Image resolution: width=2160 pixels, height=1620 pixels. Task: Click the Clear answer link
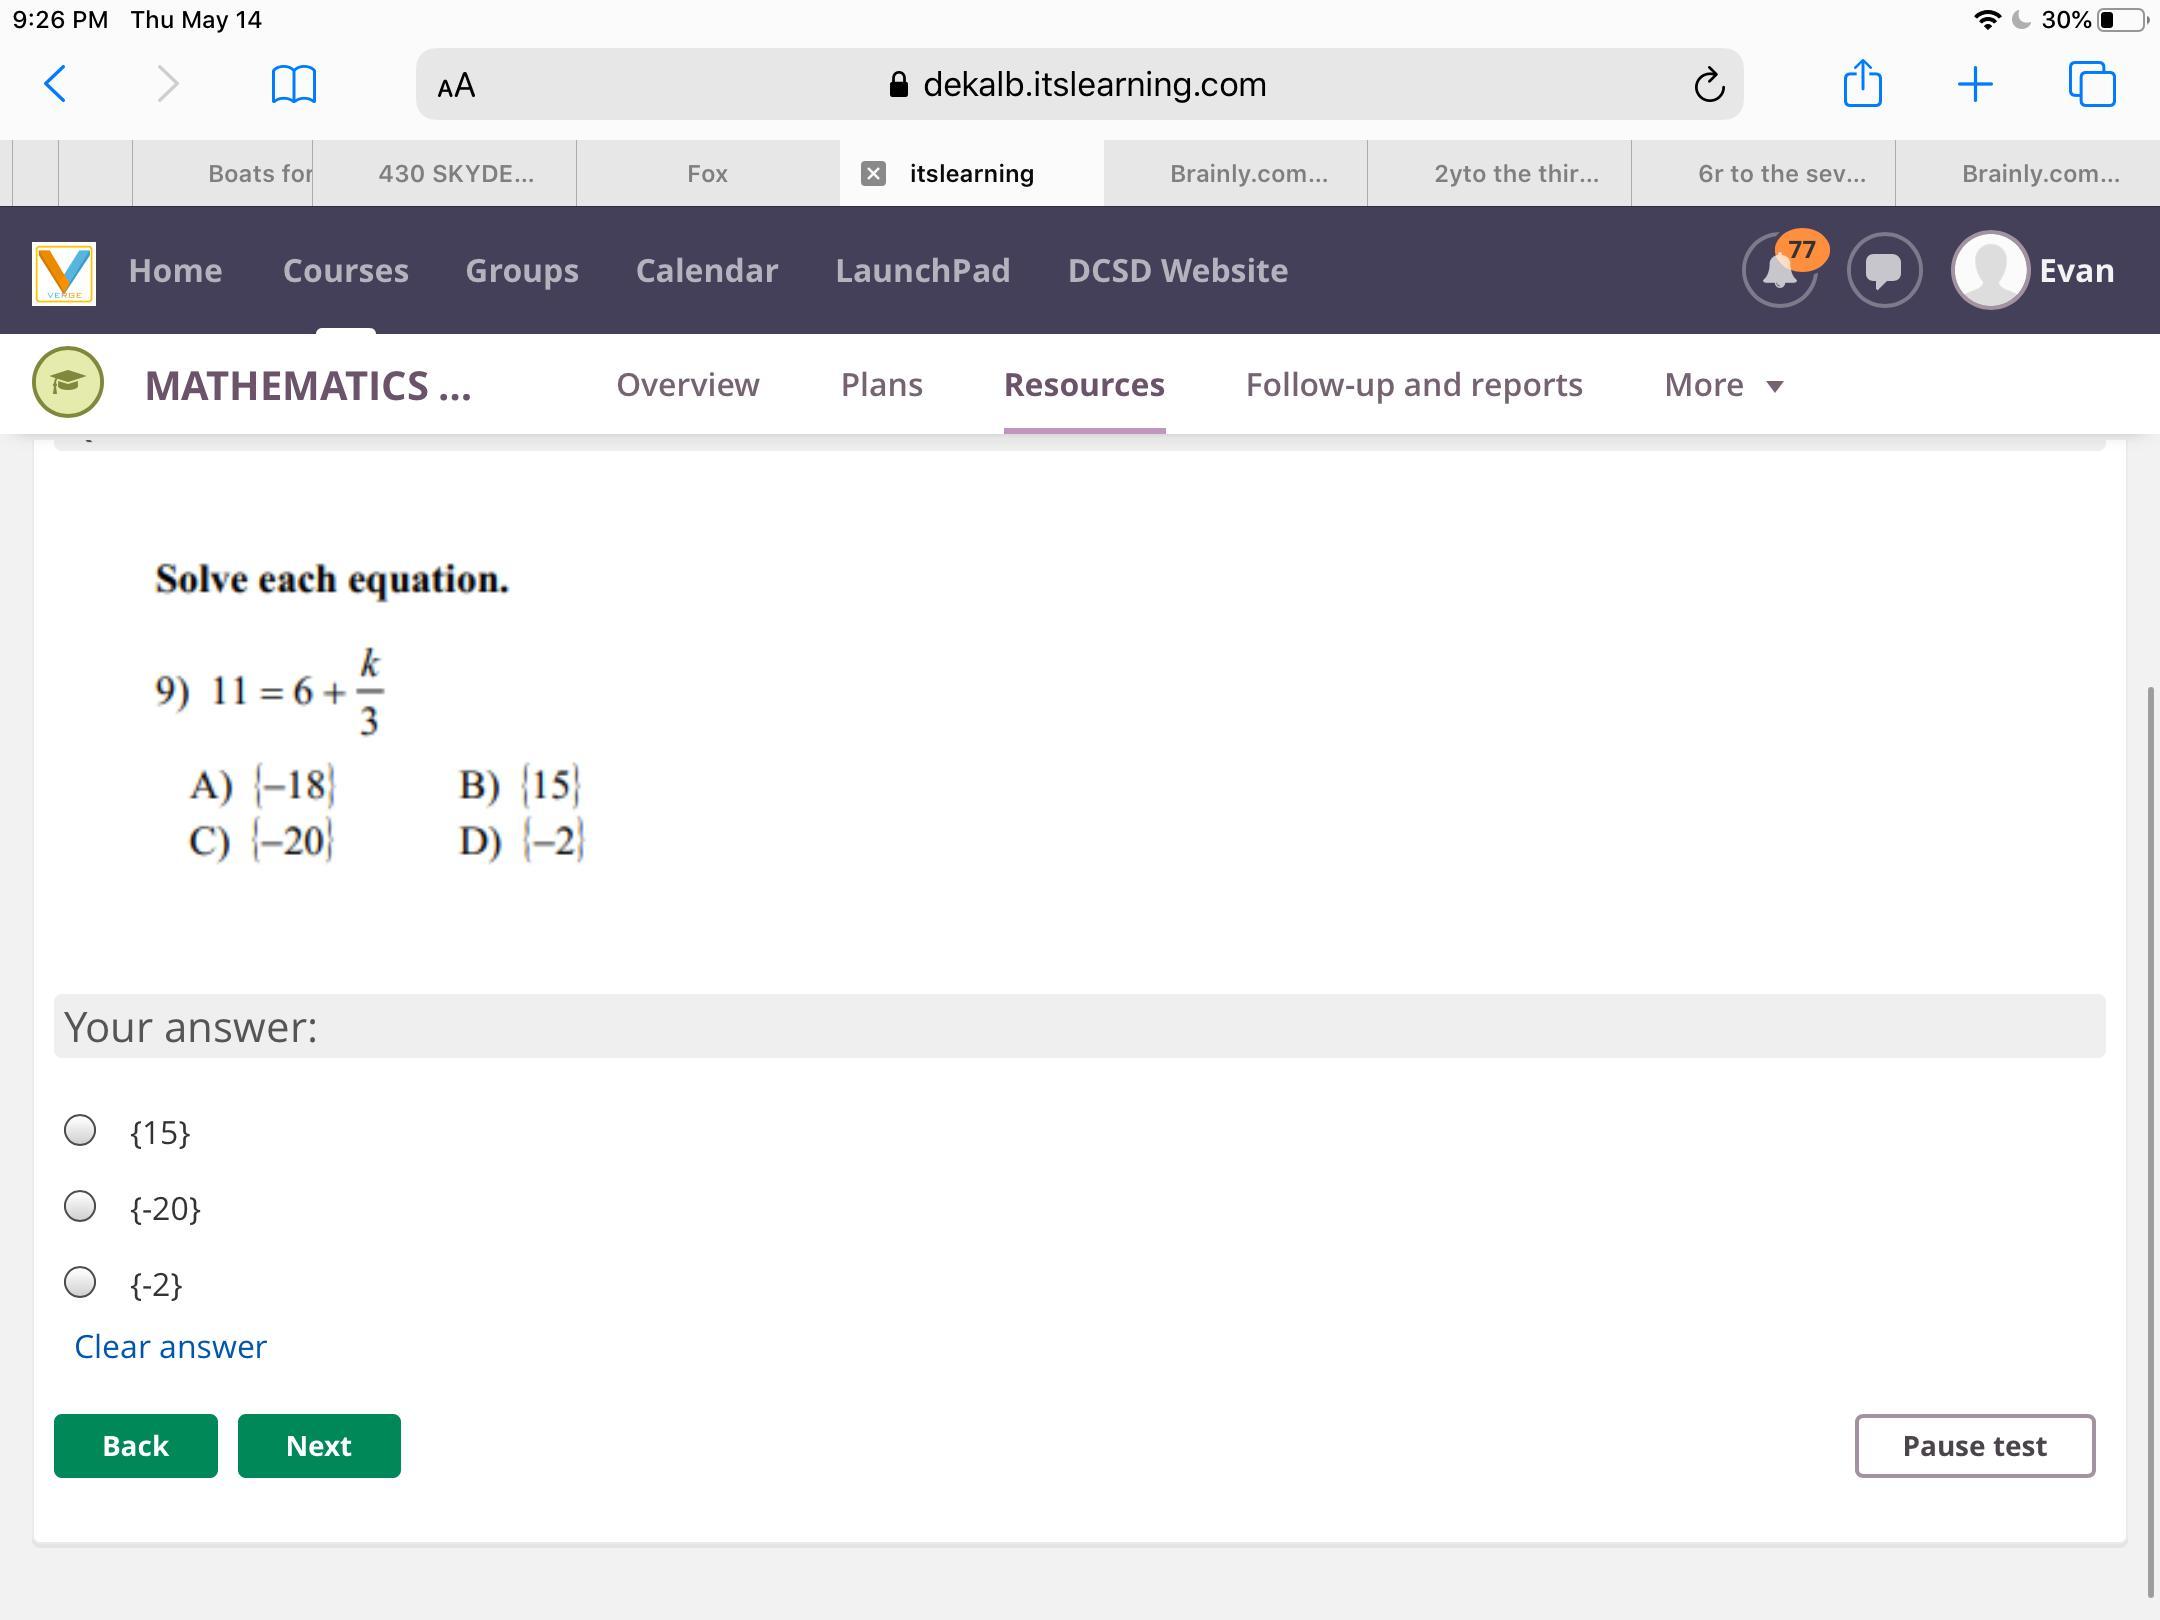click(171, 1347)
